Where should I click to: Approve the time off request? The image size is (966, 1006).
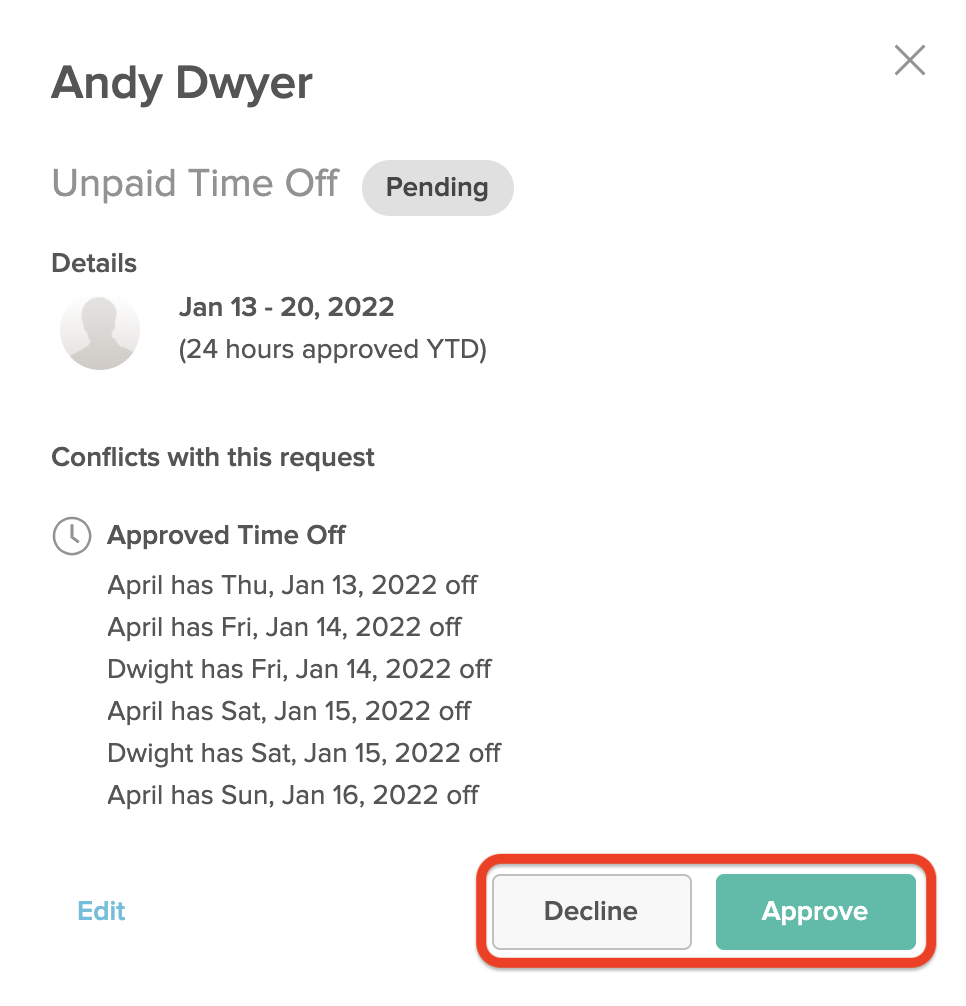[x=815, y=911]
